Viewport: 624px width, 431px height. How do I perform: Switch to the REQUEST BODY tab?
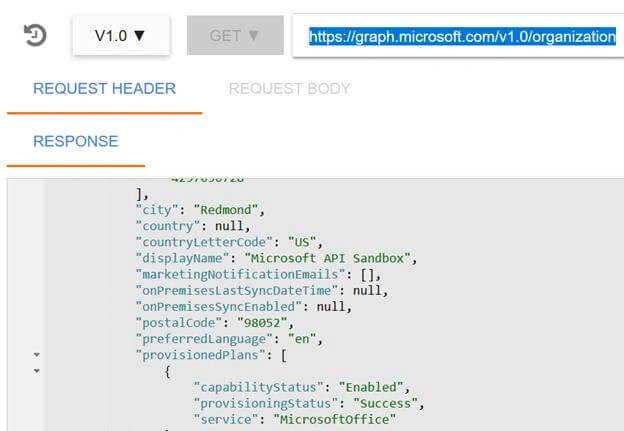[x=289, y=88]
